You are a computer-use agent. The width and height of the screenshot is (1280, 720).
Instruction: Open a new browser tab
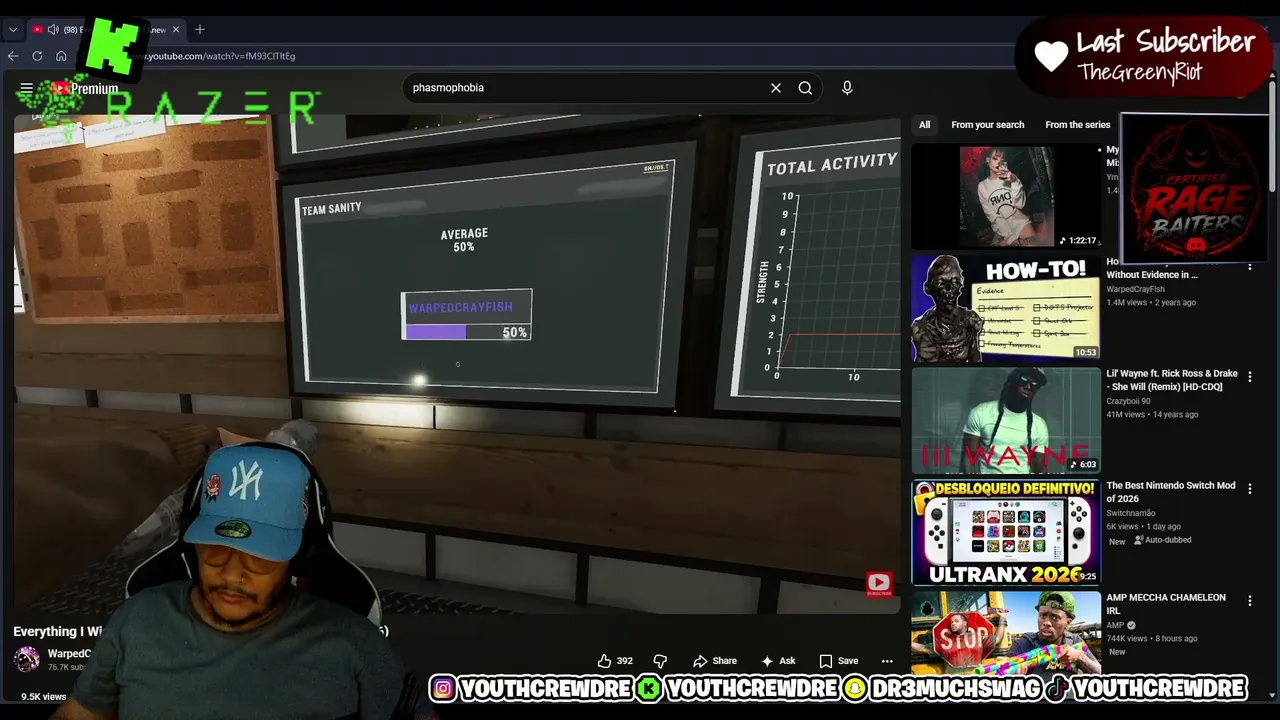point(200,30)
